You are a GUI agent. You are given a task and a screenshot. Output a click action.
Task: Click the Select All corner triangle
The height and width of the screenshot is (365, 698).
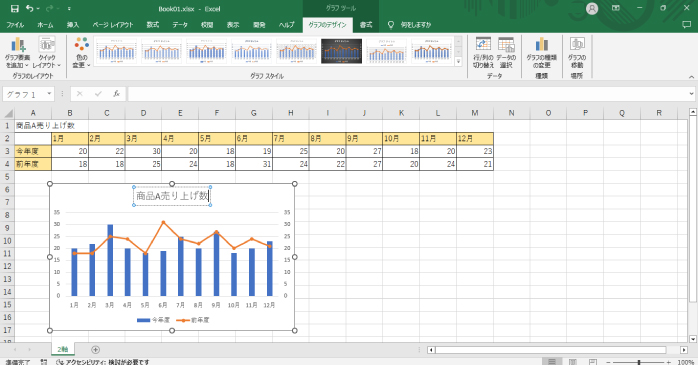pos(8,113)
